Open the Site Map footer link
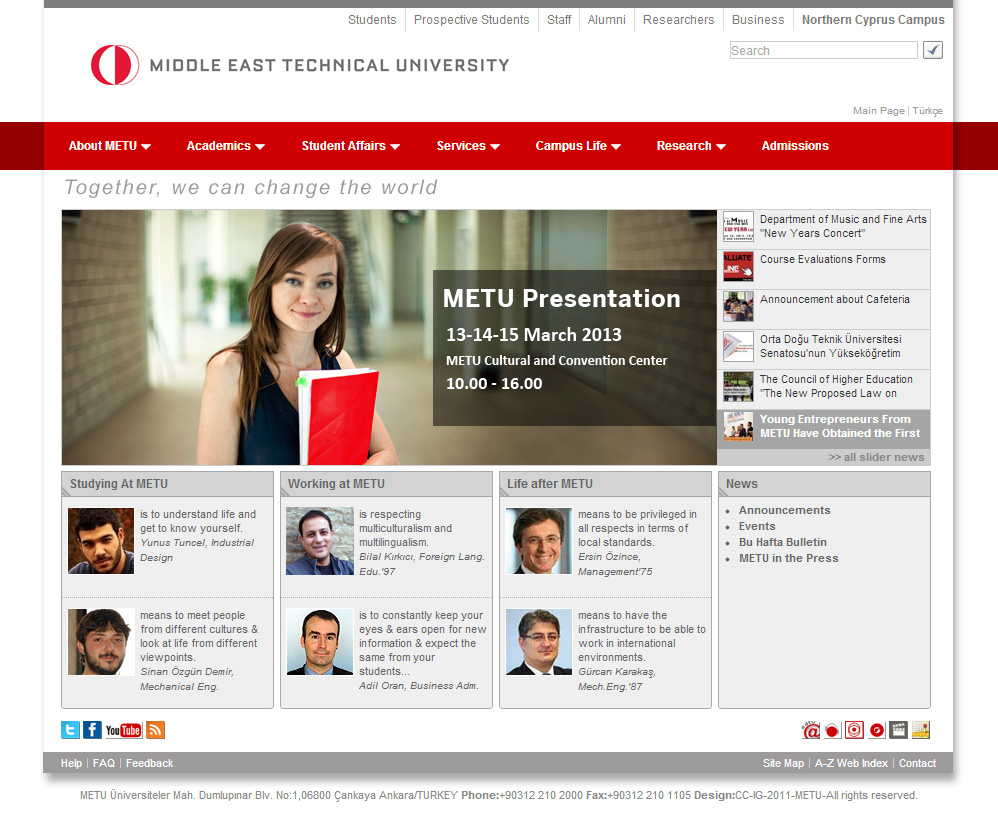The height and width of the screenshot is (828, 998). (x=784, y=763)
